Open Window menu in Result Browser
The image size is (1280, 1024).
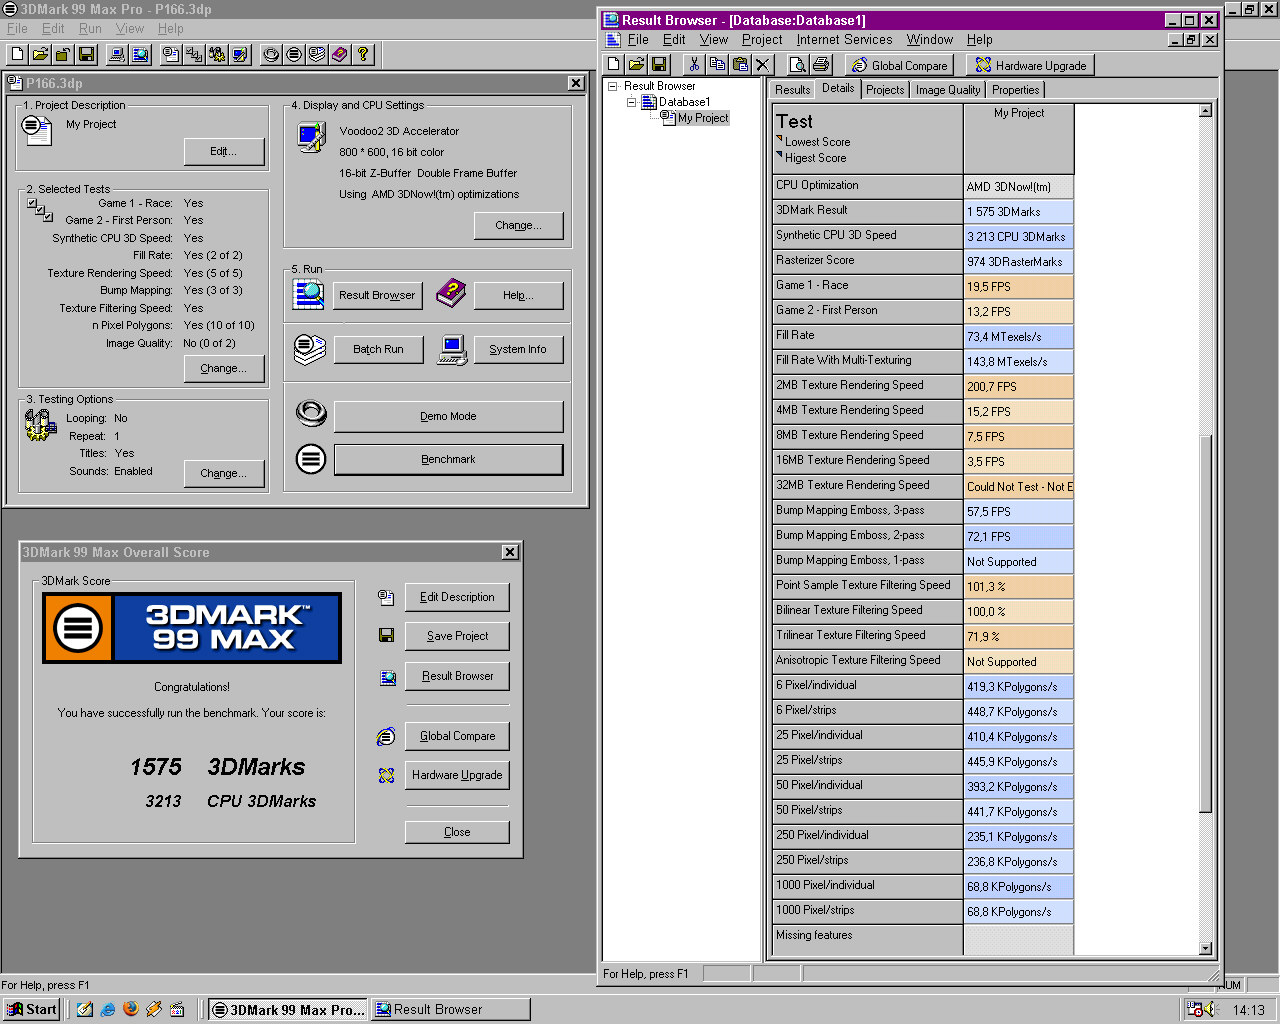point(929,40)
